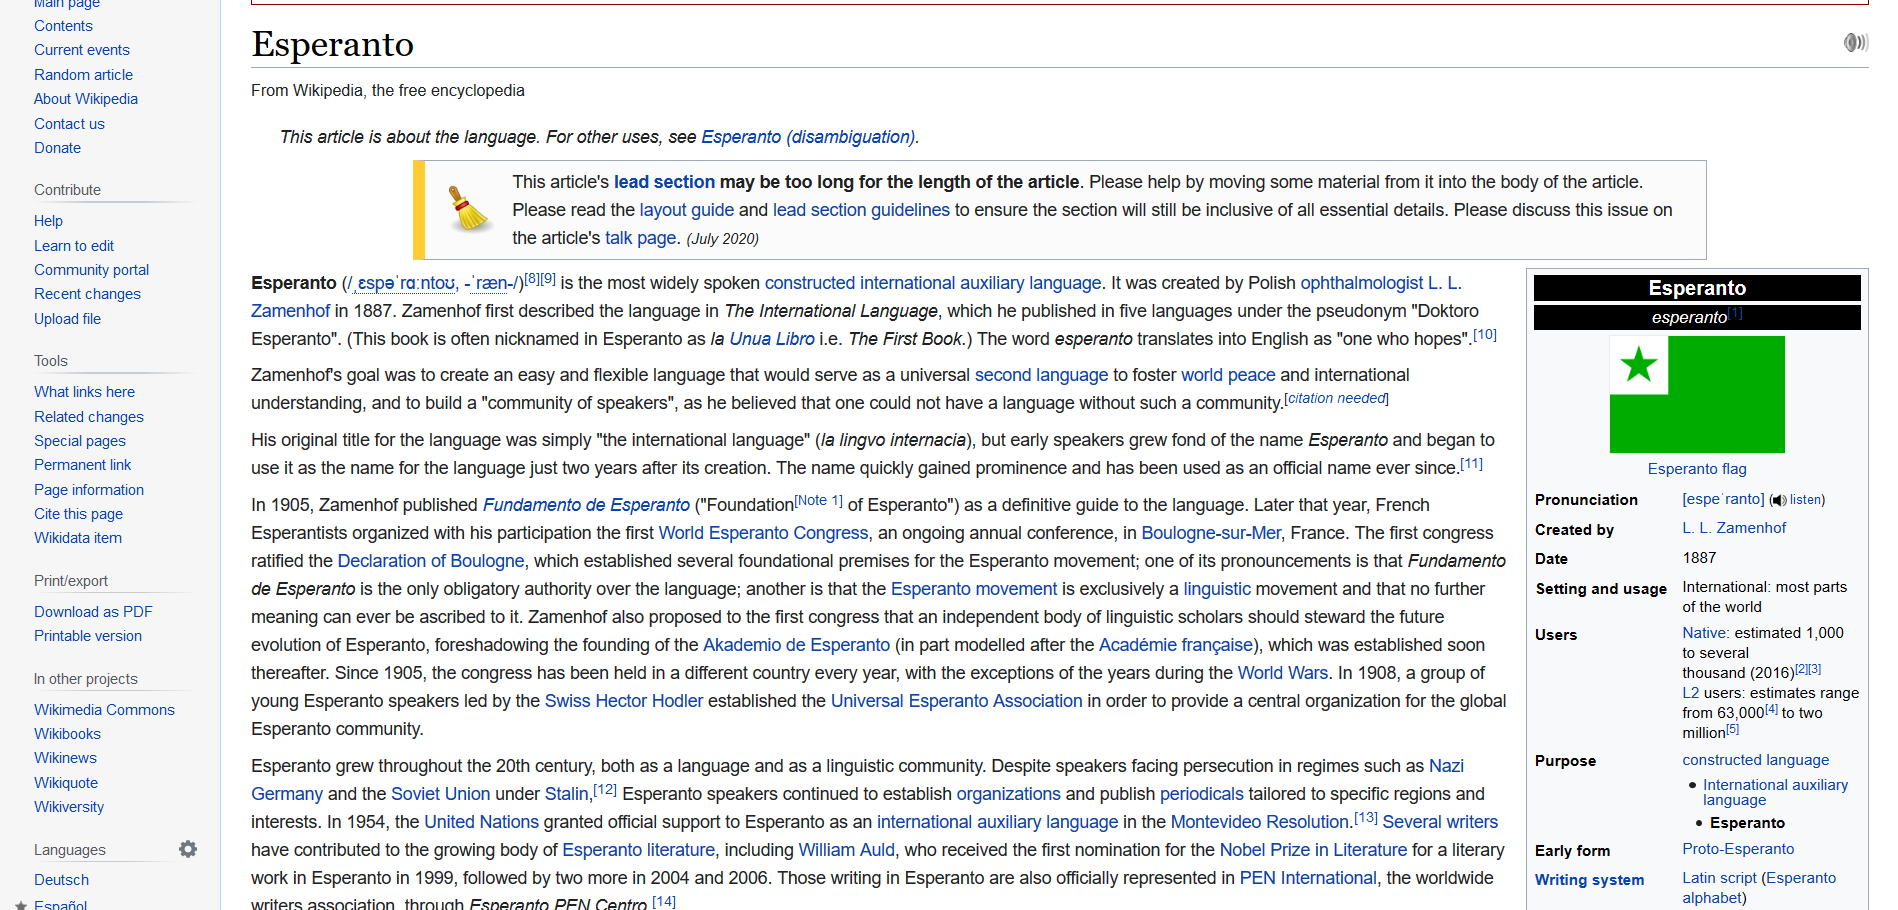Open the William Auld link
The image size is (1898, 910).
click(x=846, y=850)
